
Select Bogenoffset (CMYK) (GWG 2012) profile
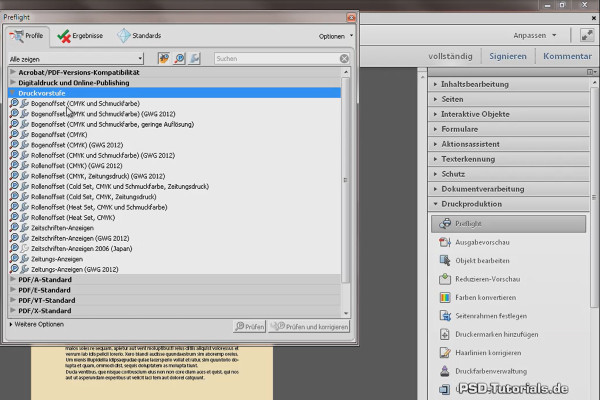tap(77, 145)
